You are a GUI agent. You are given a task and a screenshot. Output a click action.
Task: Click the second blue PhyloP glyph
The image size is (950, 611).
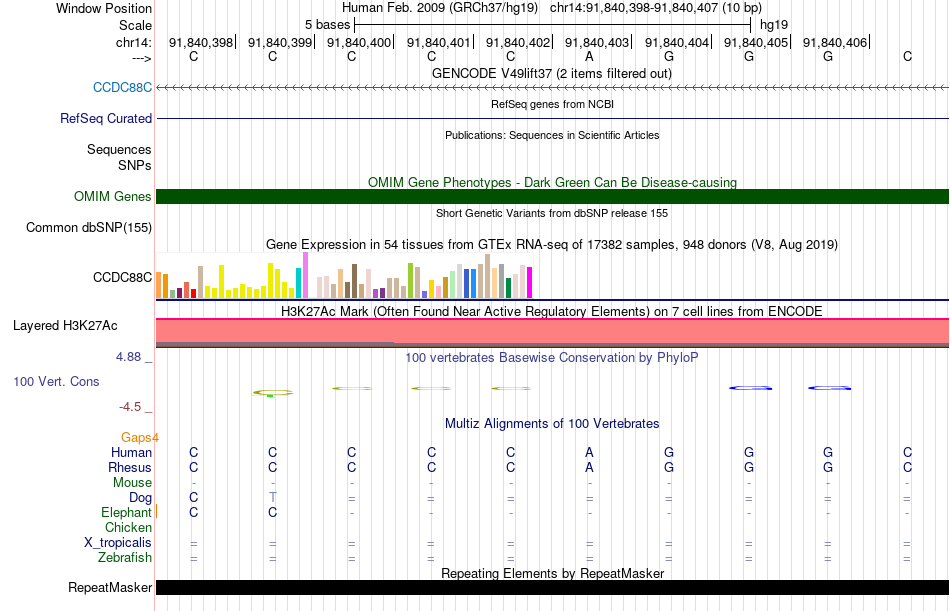point(829,388)
